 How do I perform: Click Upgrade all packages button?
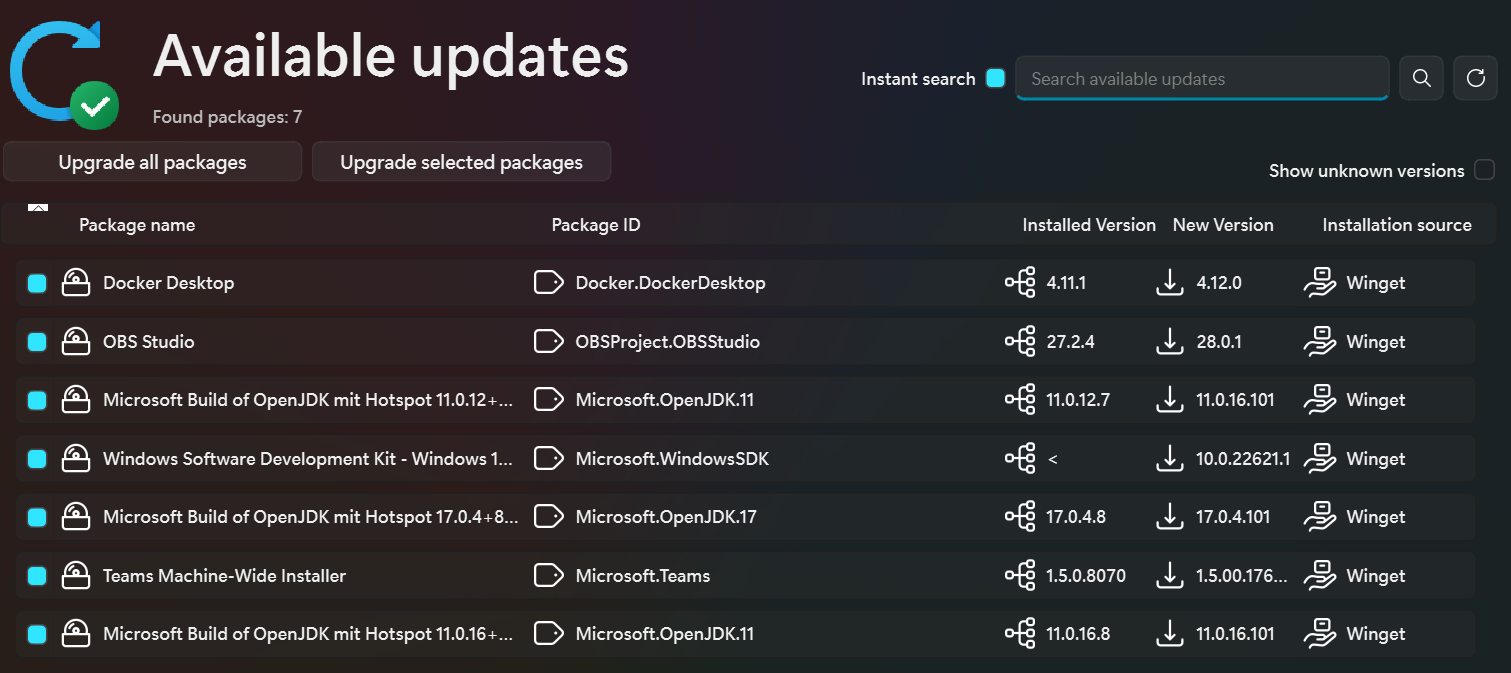[x=152, y=162]
